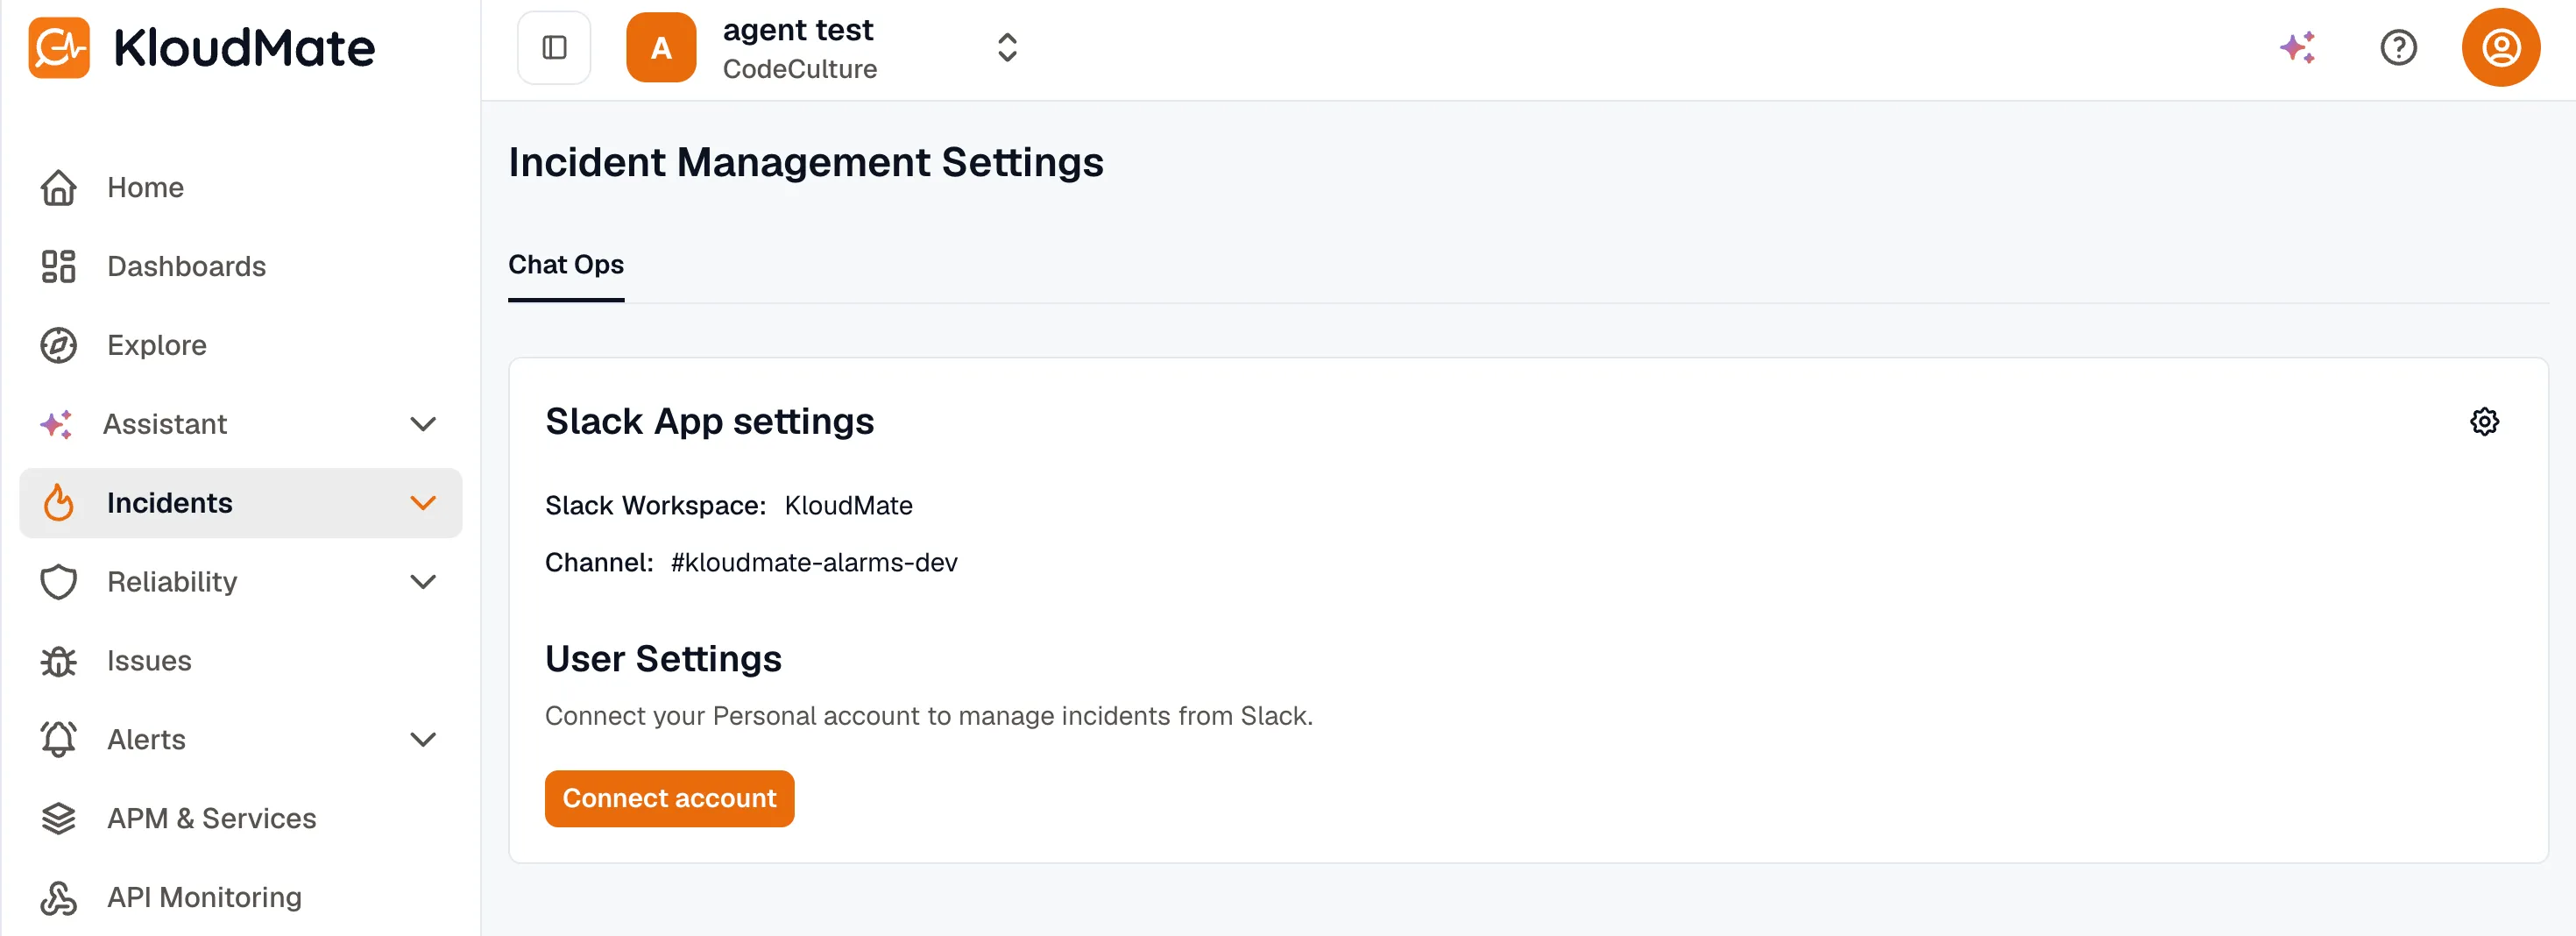This screenshot has height=936, width=2576.
Task: Collapse the Incidents submenu chevron
Action: pyautogui.click(x=423, y=503)
